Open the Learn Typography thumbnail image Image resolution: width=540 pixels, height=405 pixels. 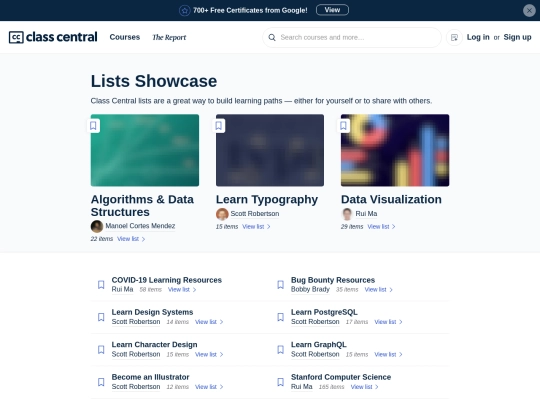point(270,150)
